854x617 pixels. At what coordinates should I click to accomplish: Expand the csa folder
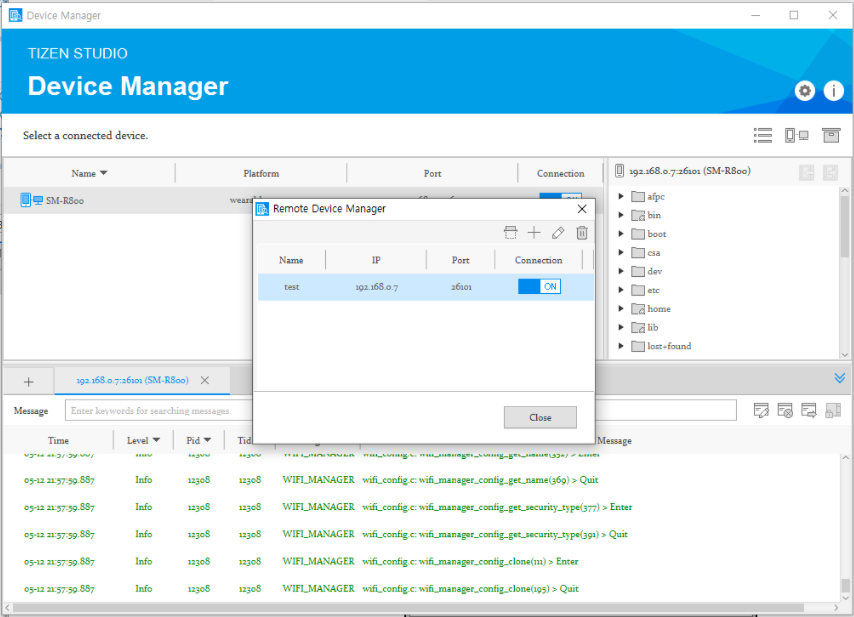(x=621, y=252)
